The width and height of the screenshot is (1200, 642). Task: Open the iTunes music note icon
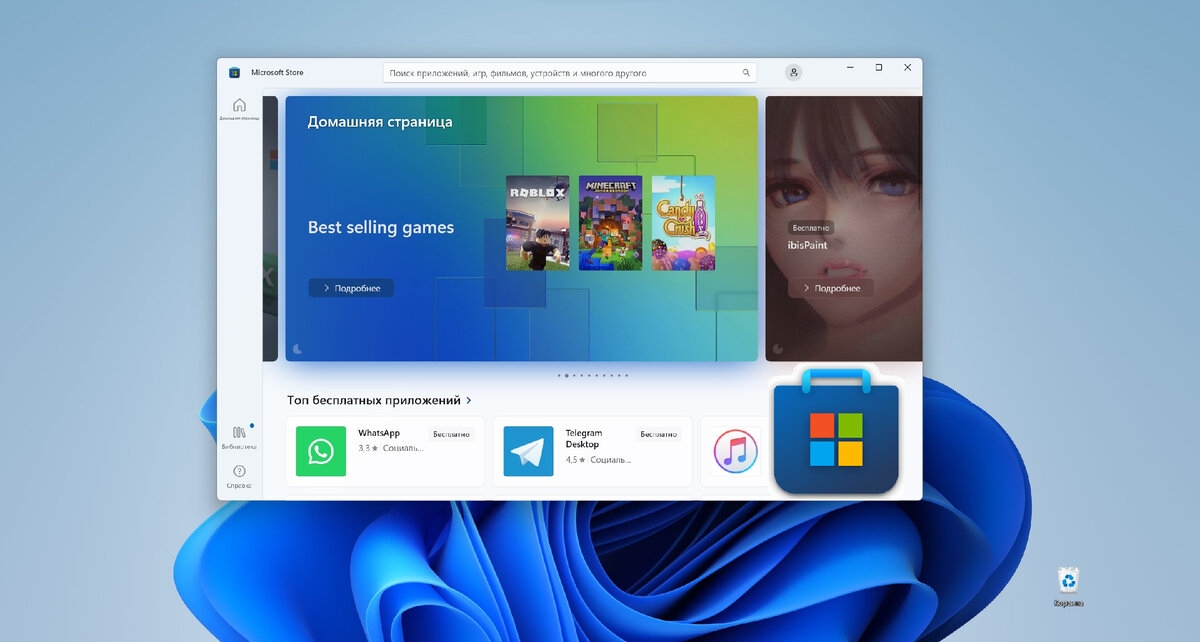click(x=735, y=451)
